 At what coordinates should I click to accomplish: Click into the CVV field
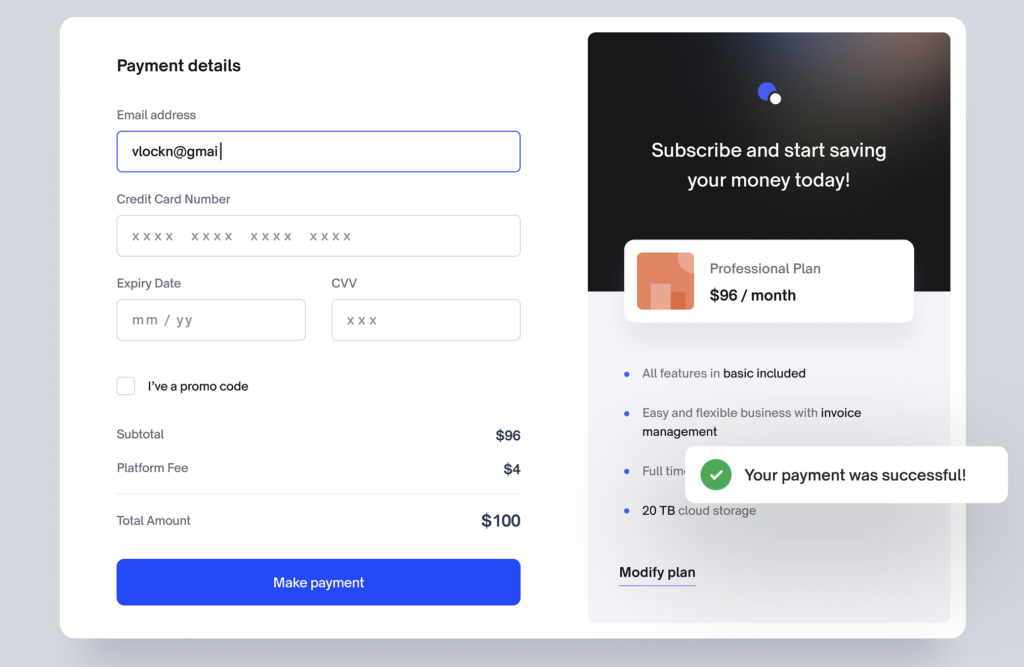click(x=426, y=320)
